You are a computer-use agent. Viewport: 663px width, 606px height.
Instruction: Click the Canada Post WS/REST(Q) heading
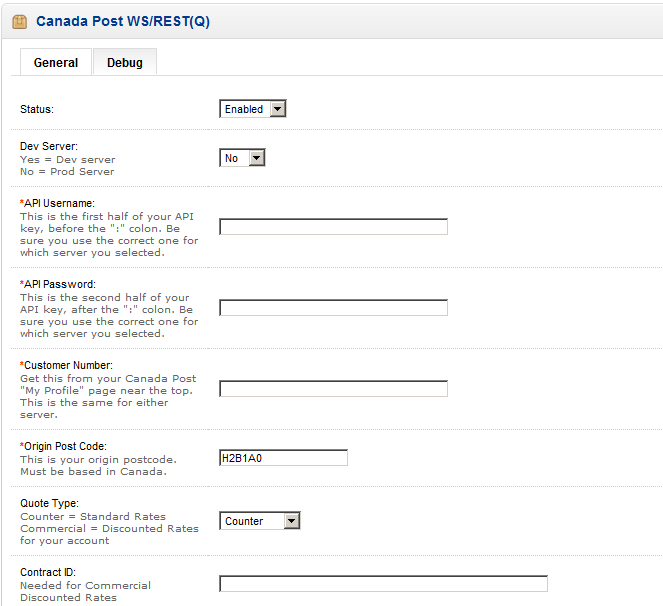(123, 21)
